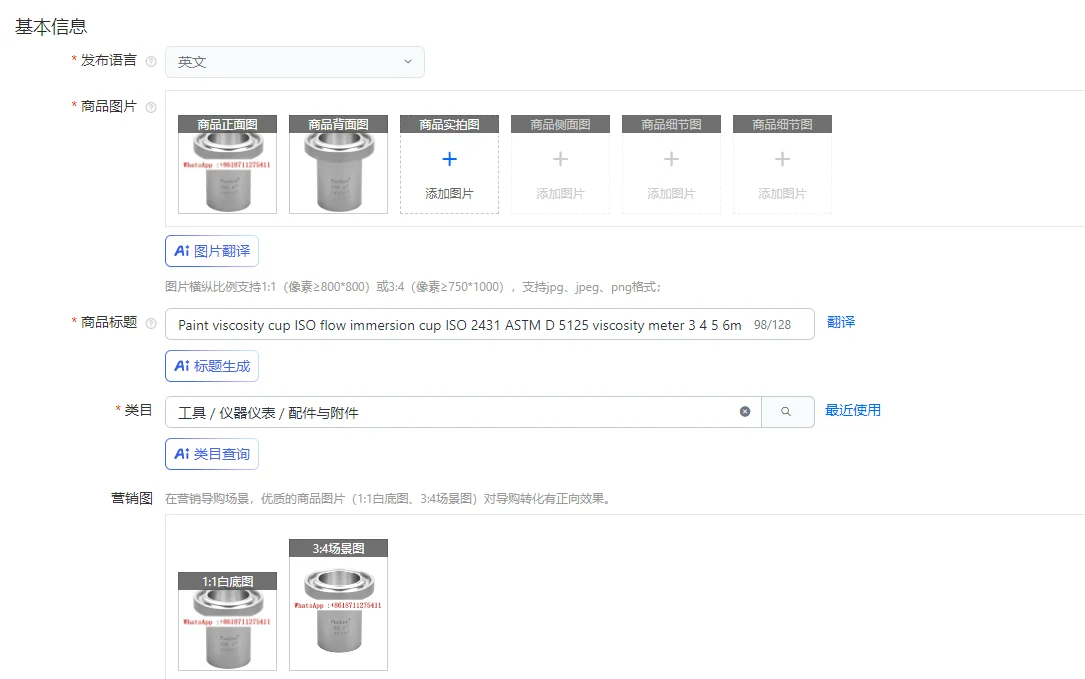Click the help icon next to 商品标题
This screenshot has width=1085, height=679.
151,323
